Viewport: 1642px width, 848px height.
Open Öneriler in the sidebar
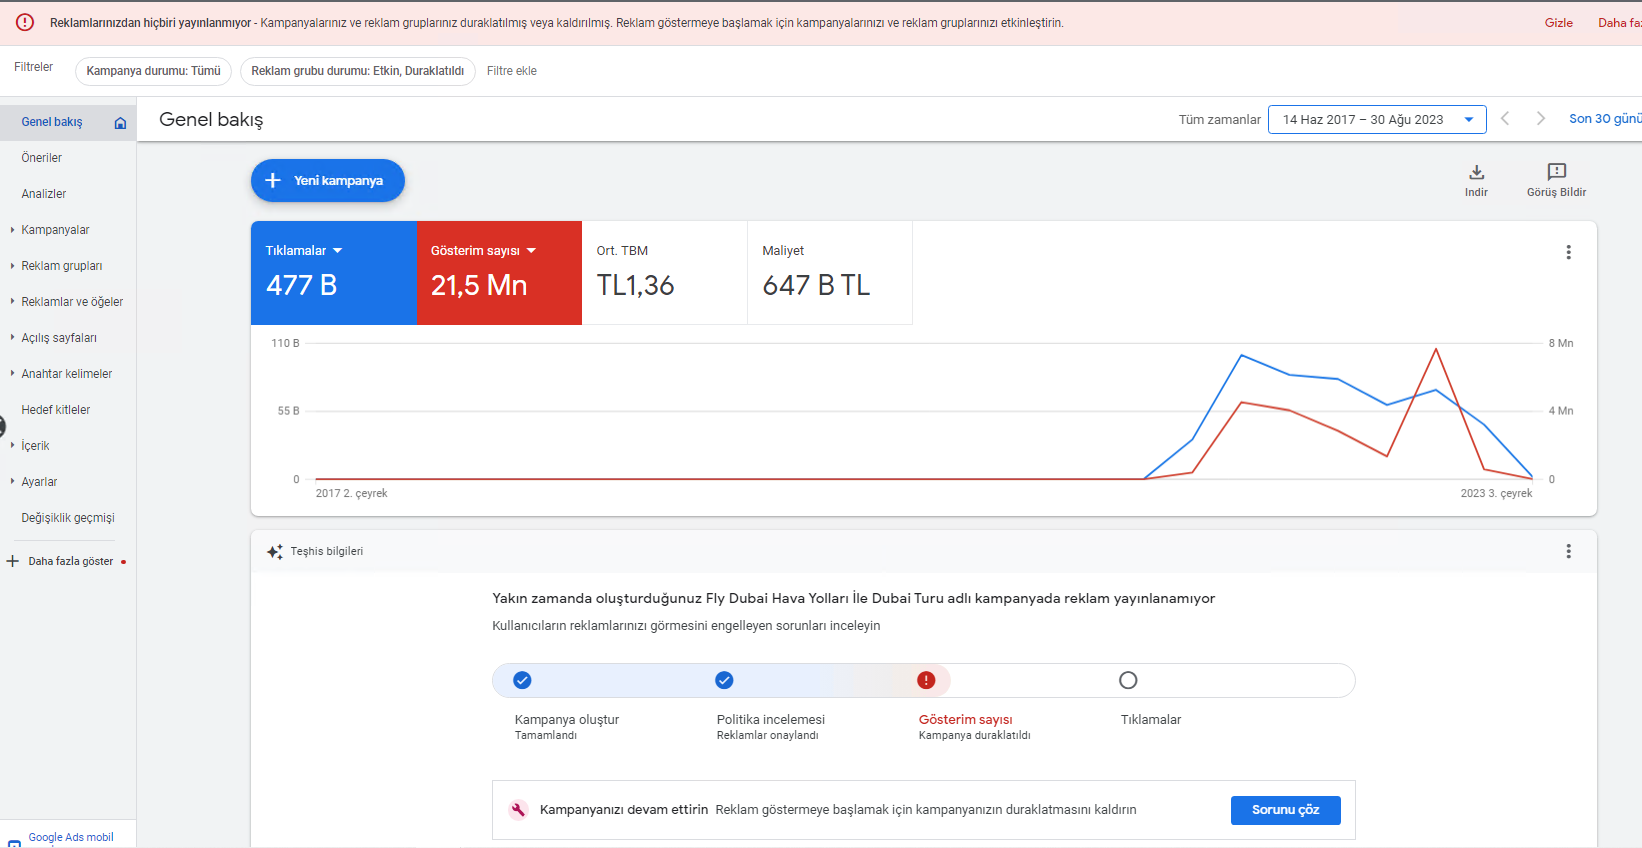tap(42, 158)
